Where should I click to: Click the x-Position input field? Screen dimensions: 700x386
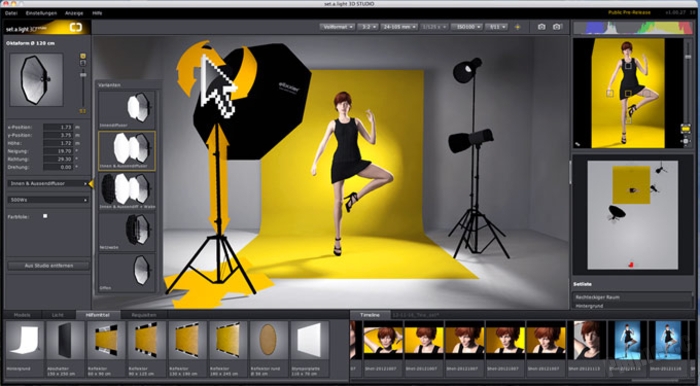[x=58, y=127]
